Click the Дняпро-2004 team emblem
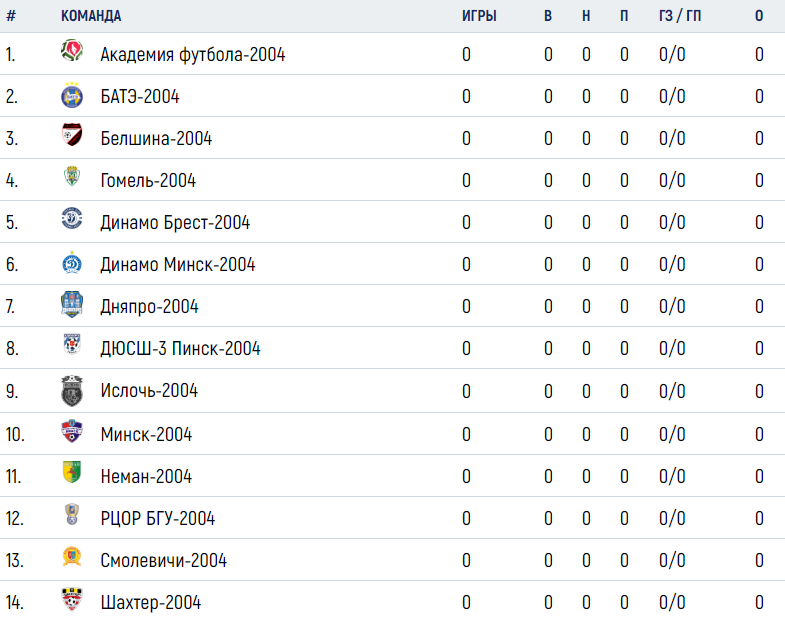The width and height of the screenshot is (785, 621). pyautogui.click(x=72, y=304)
